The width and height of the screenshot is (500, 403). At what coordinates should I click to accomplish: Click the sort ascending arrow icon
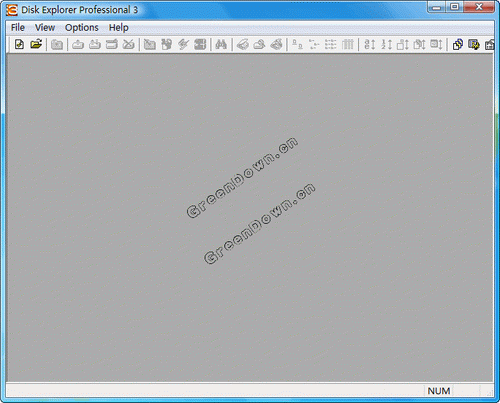[x=370, y=44]
